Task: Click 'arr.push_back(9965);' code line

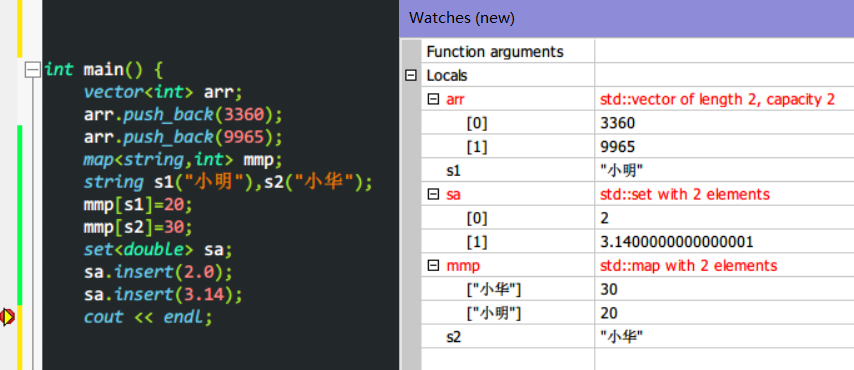Action: click(x=184, y=137)
